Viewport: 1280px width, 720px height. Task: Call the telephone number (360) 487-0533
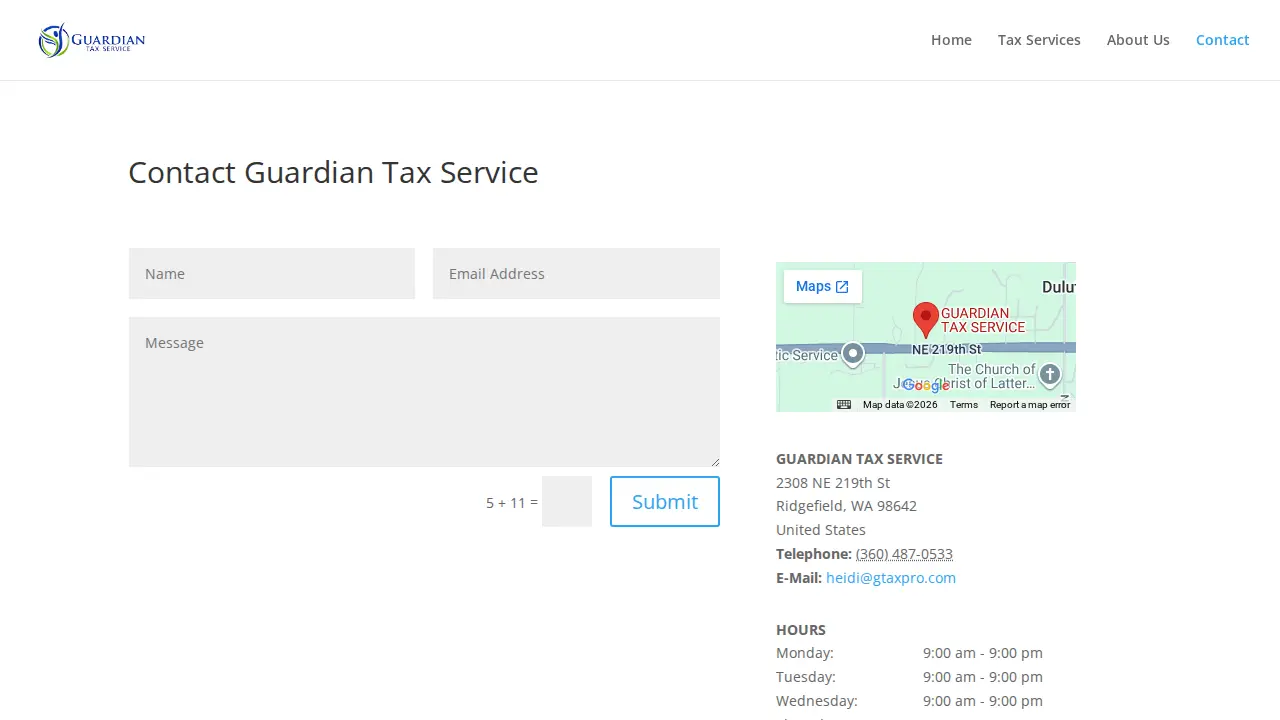coord(904,554)
